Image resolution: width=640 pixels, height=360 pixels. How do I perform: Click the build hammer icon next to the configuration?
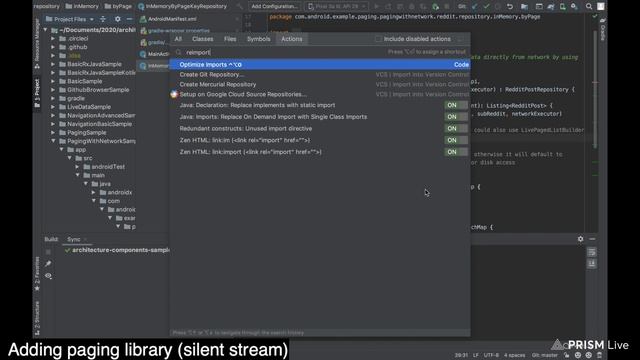click(240, 7)
